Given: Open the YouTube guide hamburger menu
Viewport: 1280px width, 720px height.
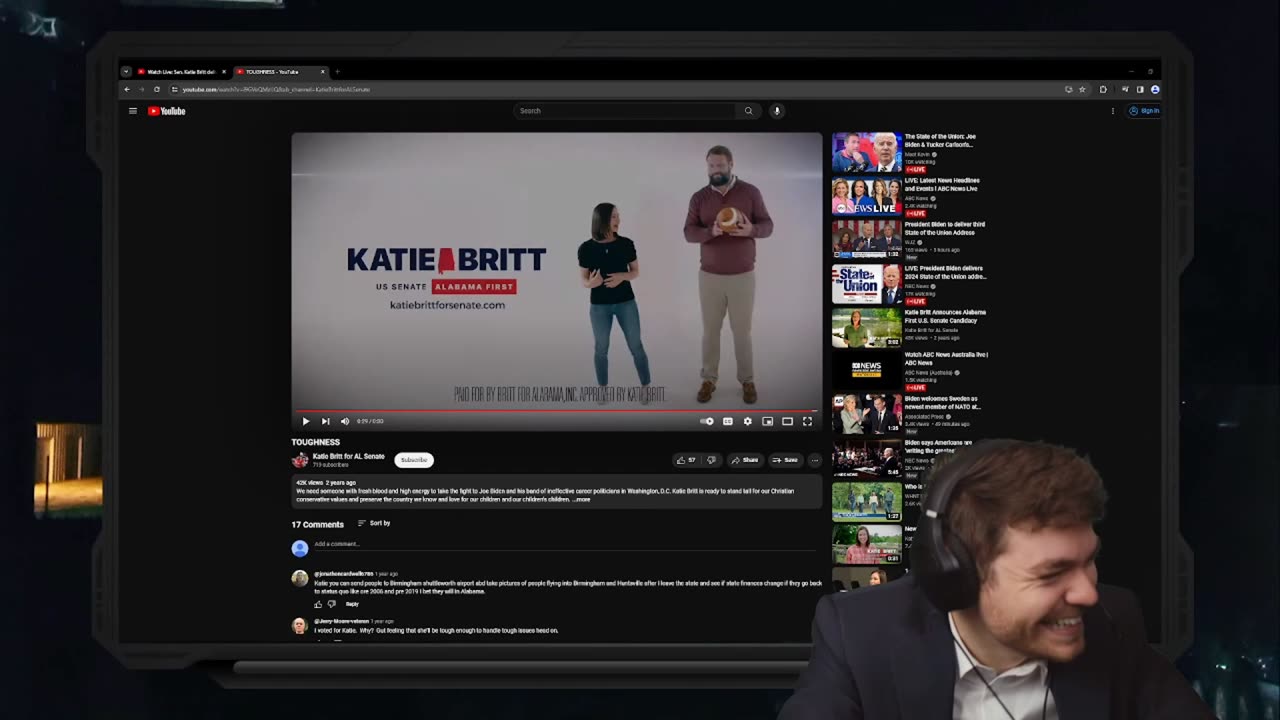Looking at the screenshot, I should pos(132,111).
